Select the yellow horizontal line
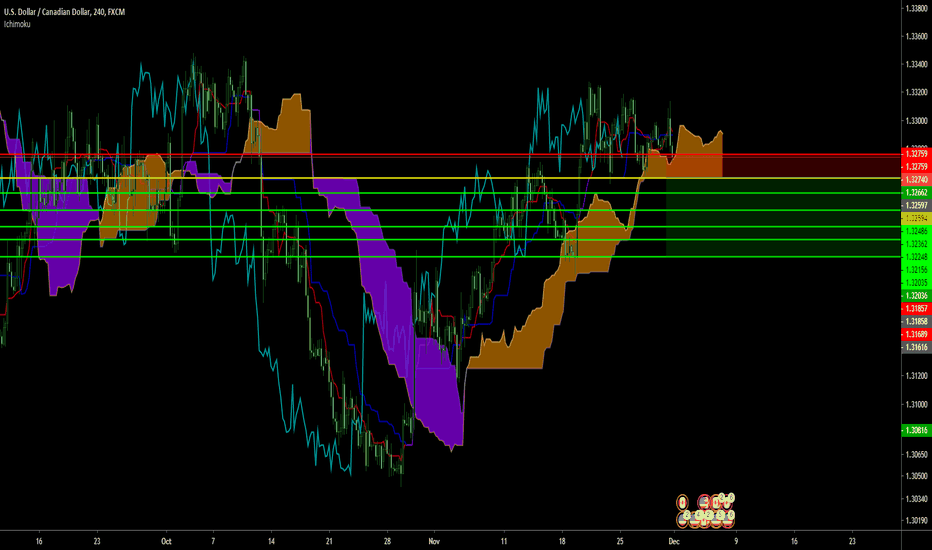Image resolution: width=932 pixels, height=550 pixels. 300,178
